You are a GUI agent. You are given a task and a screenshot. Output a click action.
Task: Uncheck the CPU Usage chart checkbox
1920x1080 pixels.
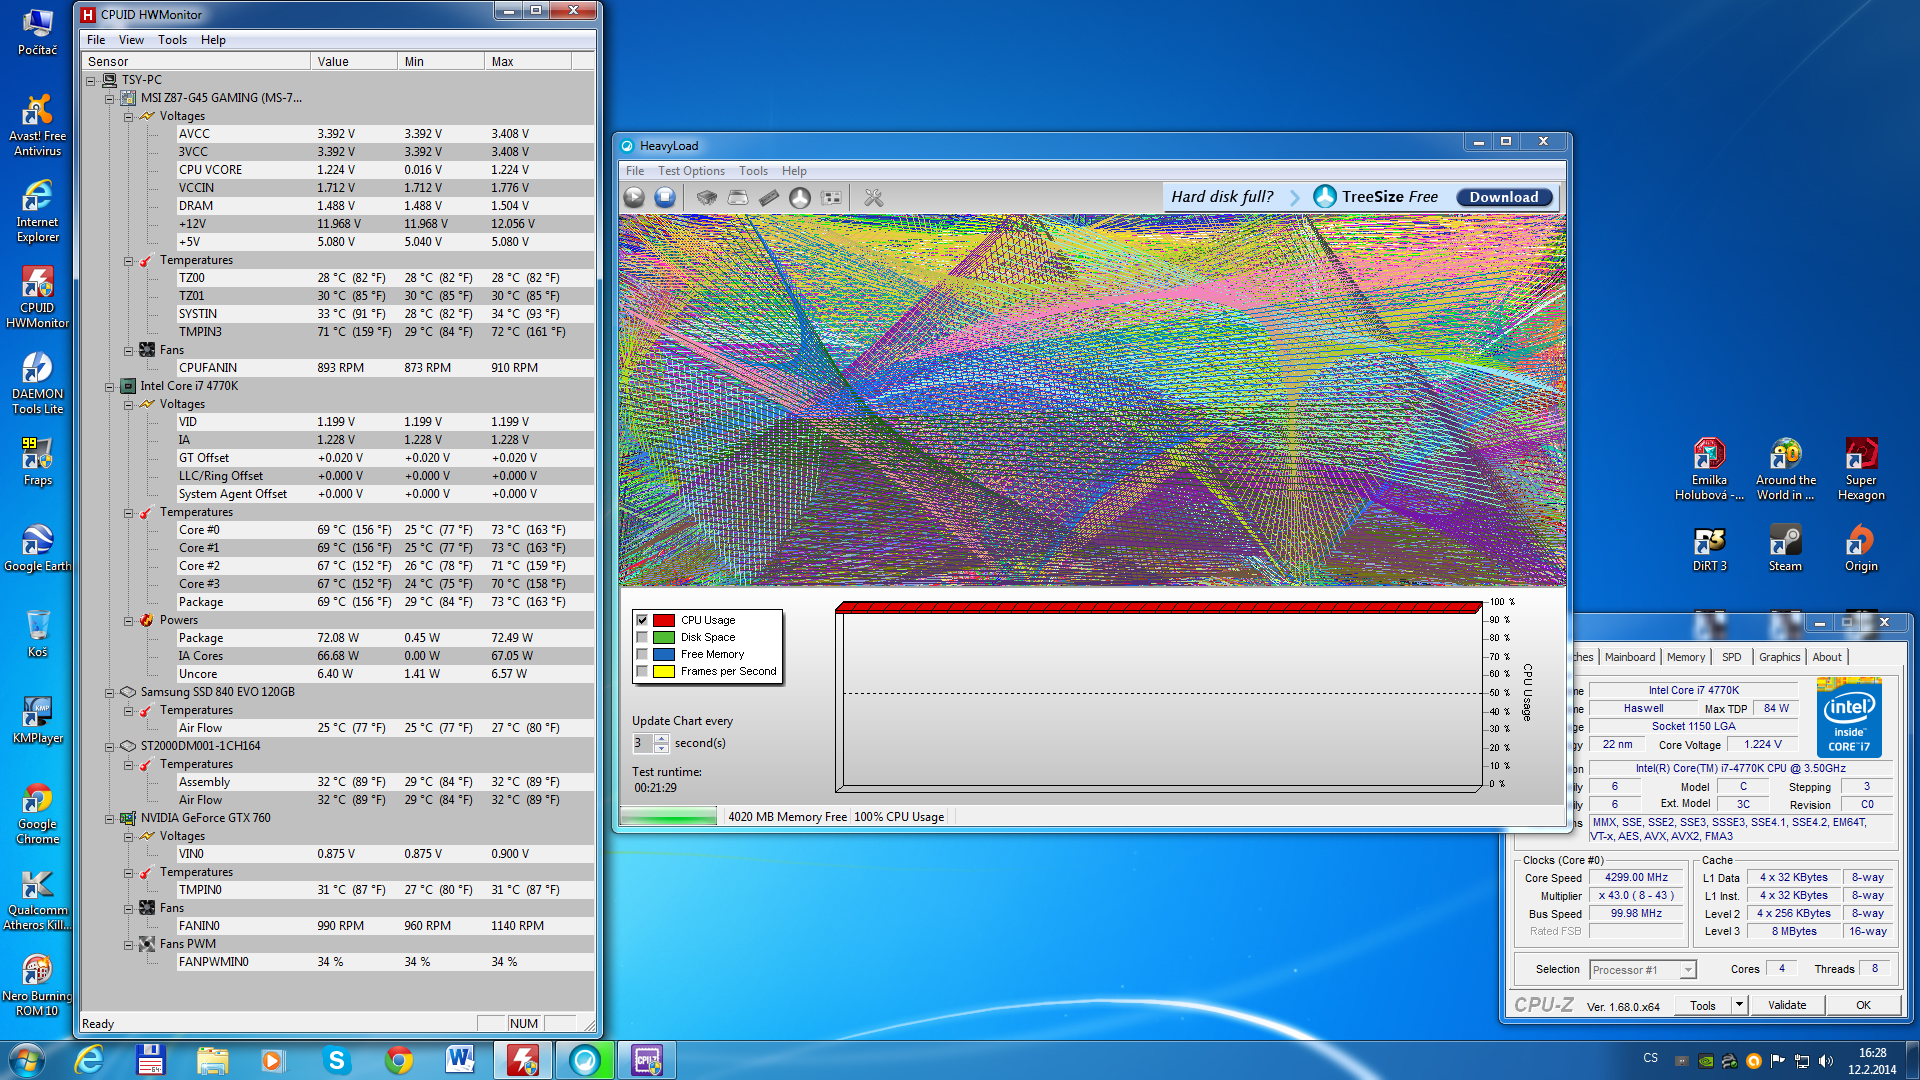pos(642,620)
